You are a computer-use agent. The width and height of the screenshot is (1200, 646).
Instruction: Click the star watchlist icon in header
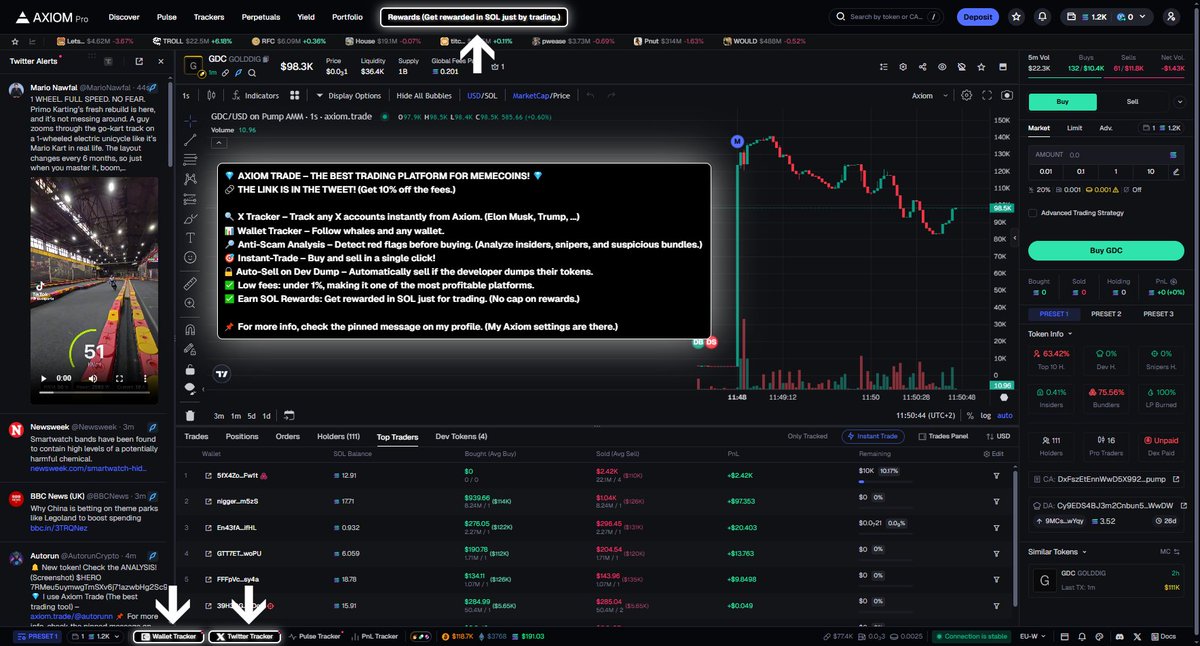[x=1017, y=17]
